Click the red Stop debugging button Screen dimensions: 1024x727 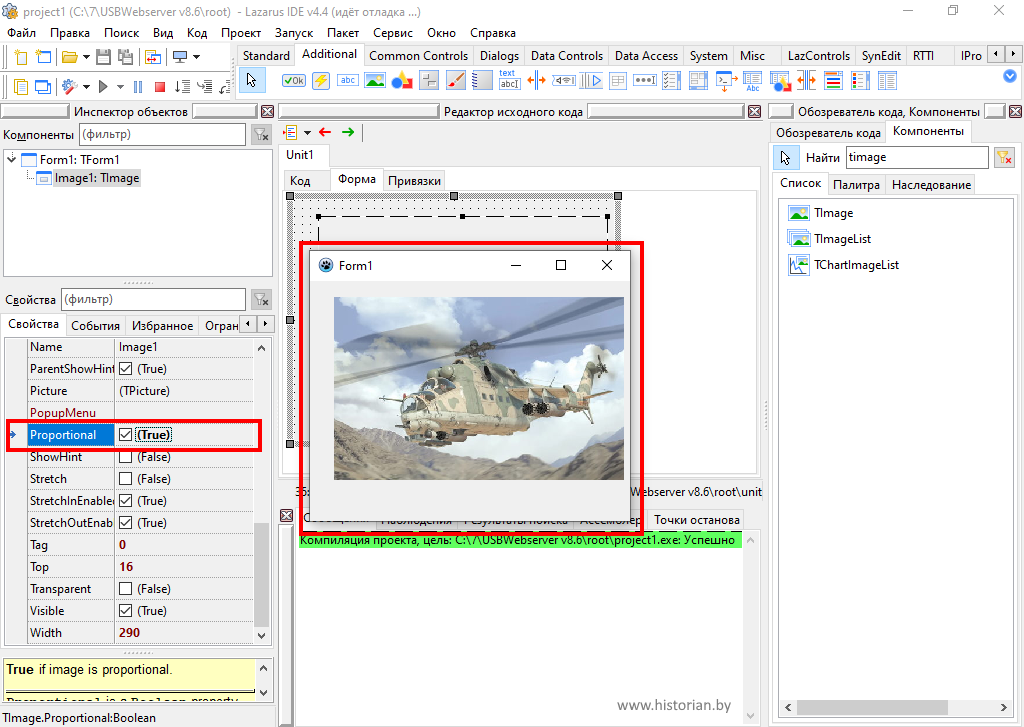[161, 87]
